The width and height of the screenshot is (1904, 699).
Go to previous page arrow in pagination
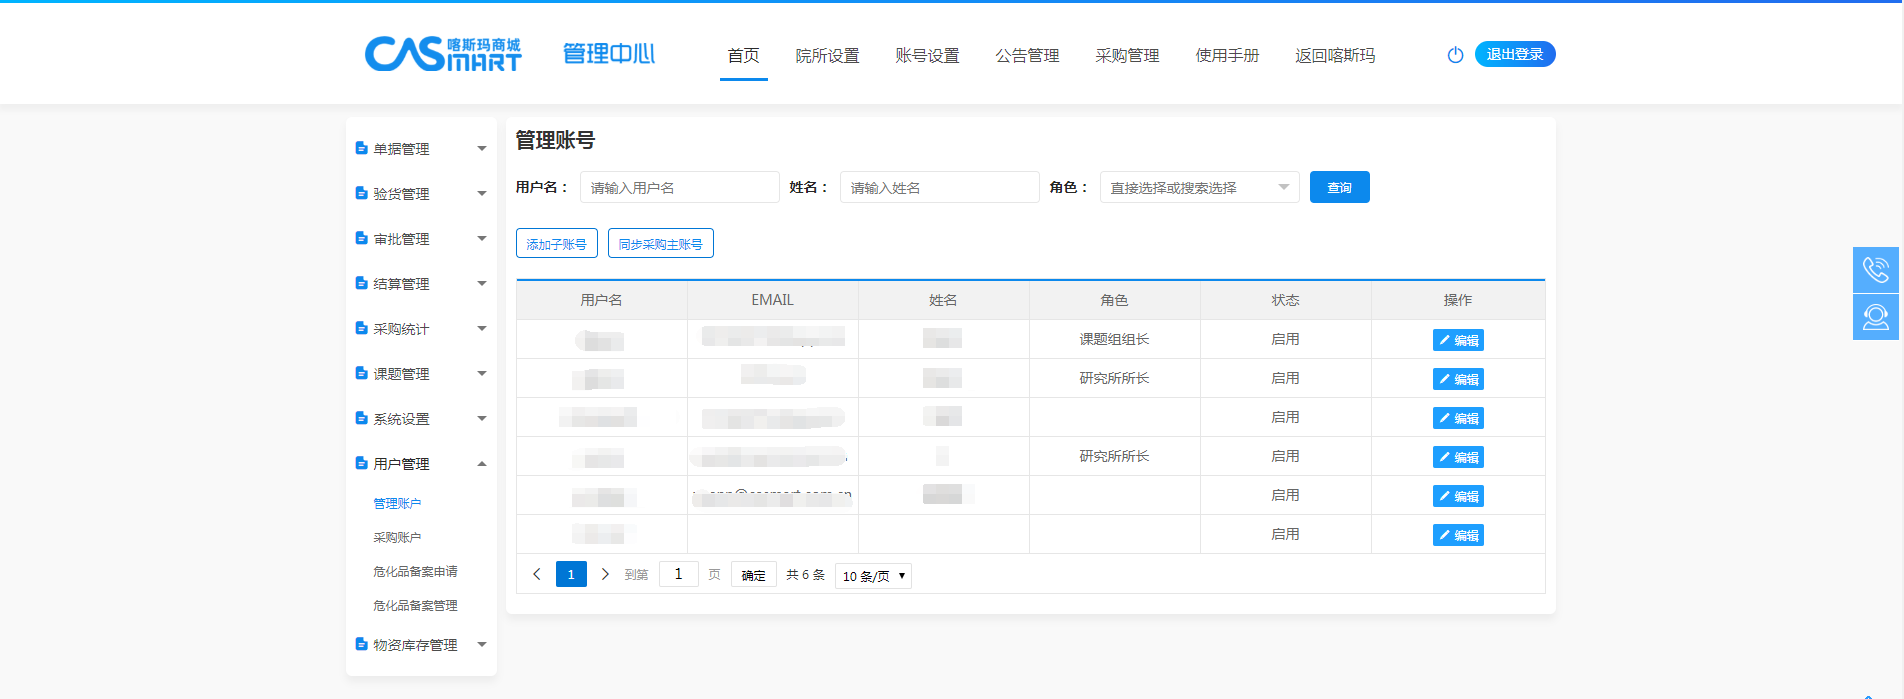[x=537, y=574]
